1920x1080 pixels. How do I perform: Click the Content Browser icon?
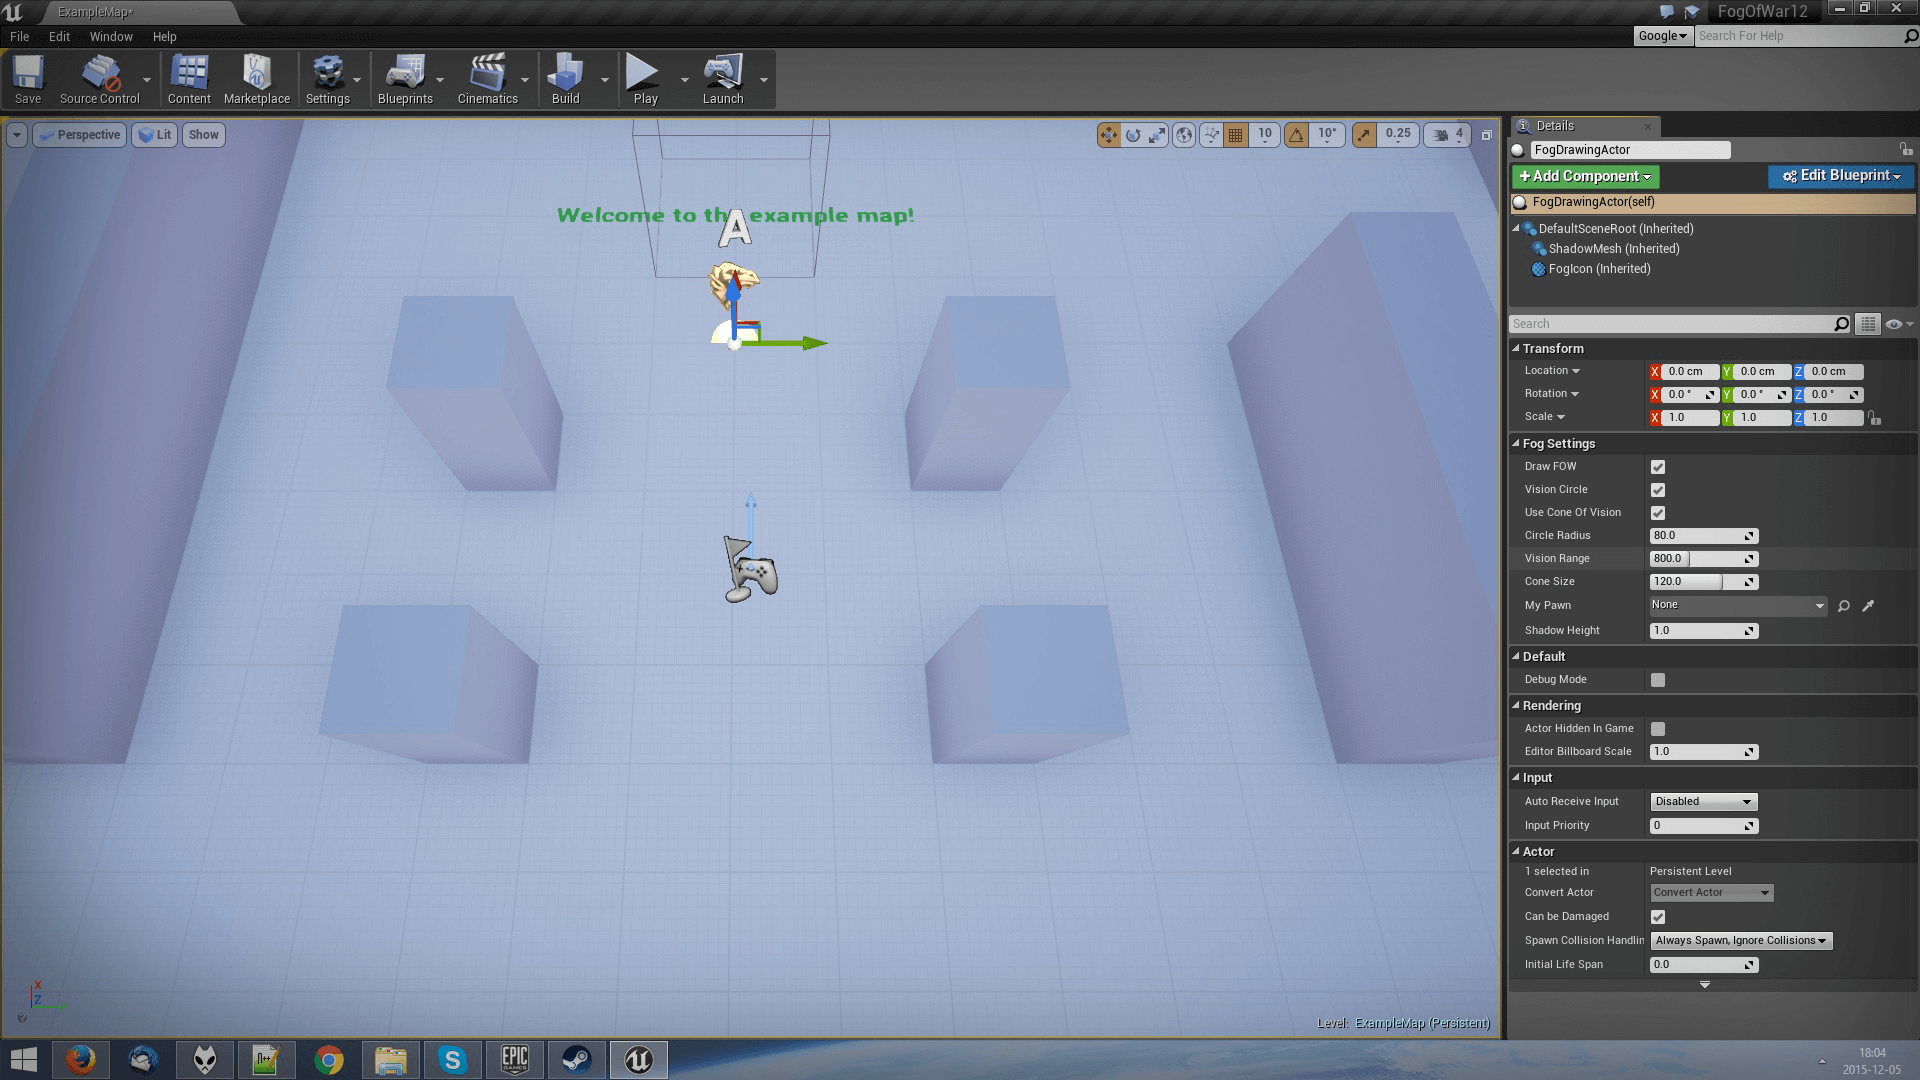click(x=189, y=78)
